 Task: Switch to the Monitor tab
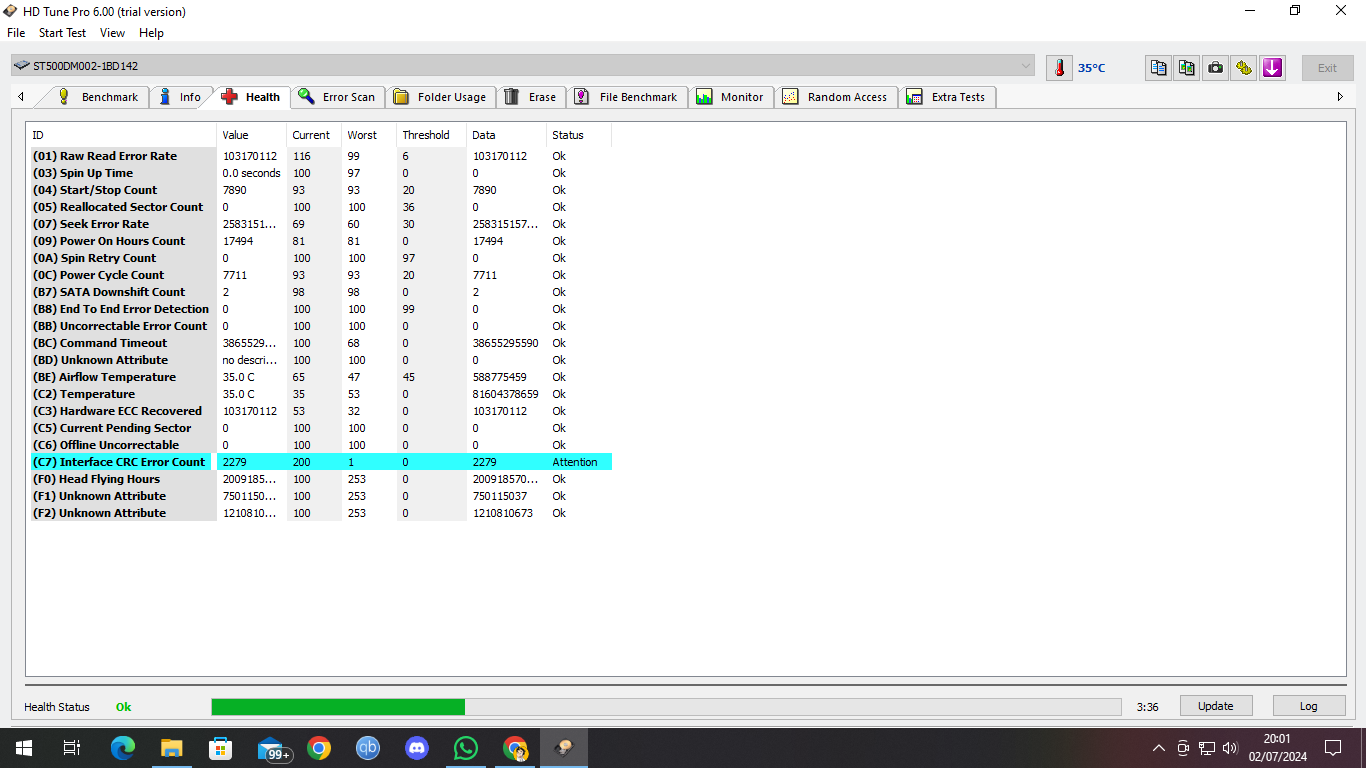coord(731,97)
